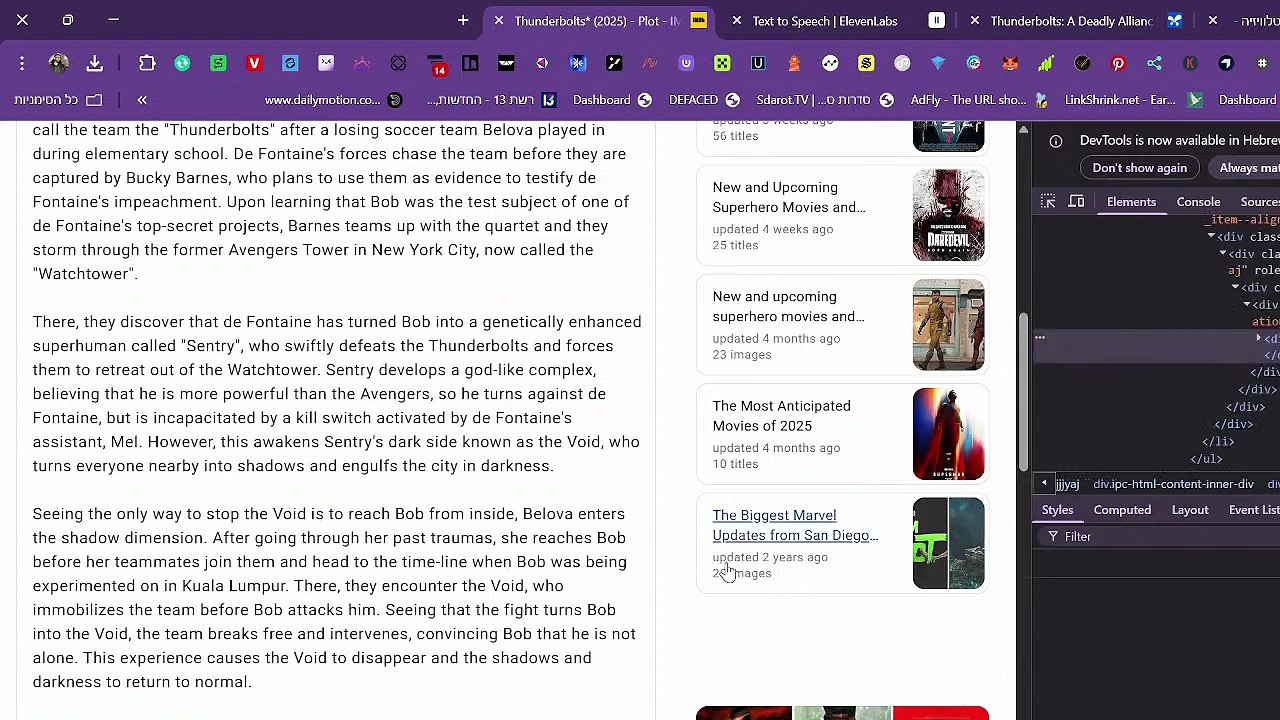Click the lighthouse extension icon
The width and height of the screenshot is (1280, 720).
click(x=794, y=63)
